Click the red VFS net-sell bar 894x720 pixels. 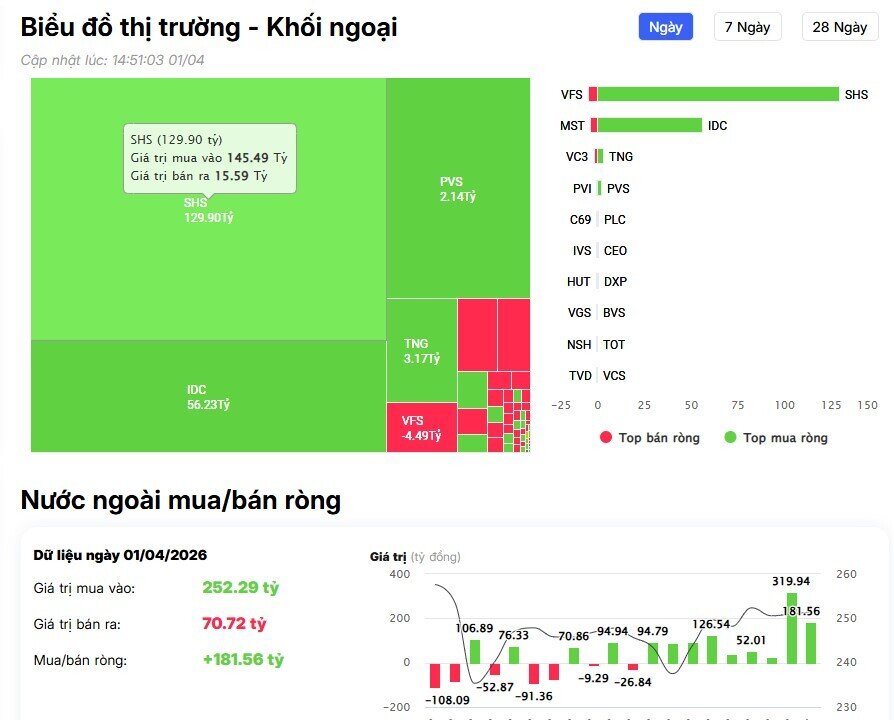(x=593, y=94)
